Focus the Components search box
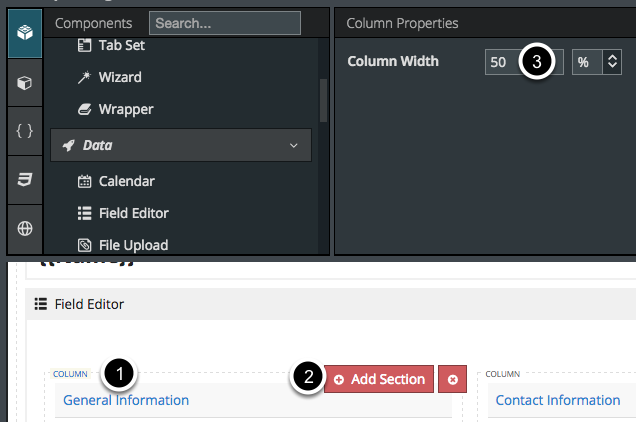The image size is (636, 434). pos(224,22)
